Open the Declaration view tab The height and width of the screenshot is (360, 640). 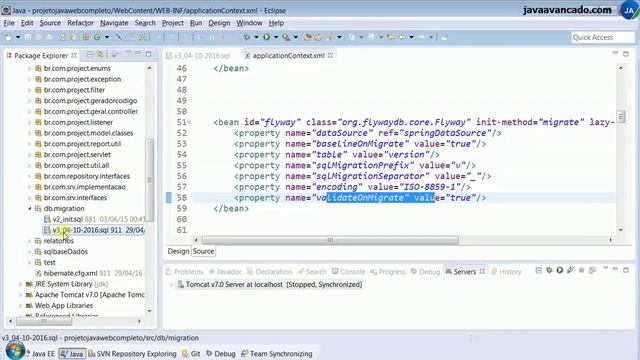click(x=269, y=271)
